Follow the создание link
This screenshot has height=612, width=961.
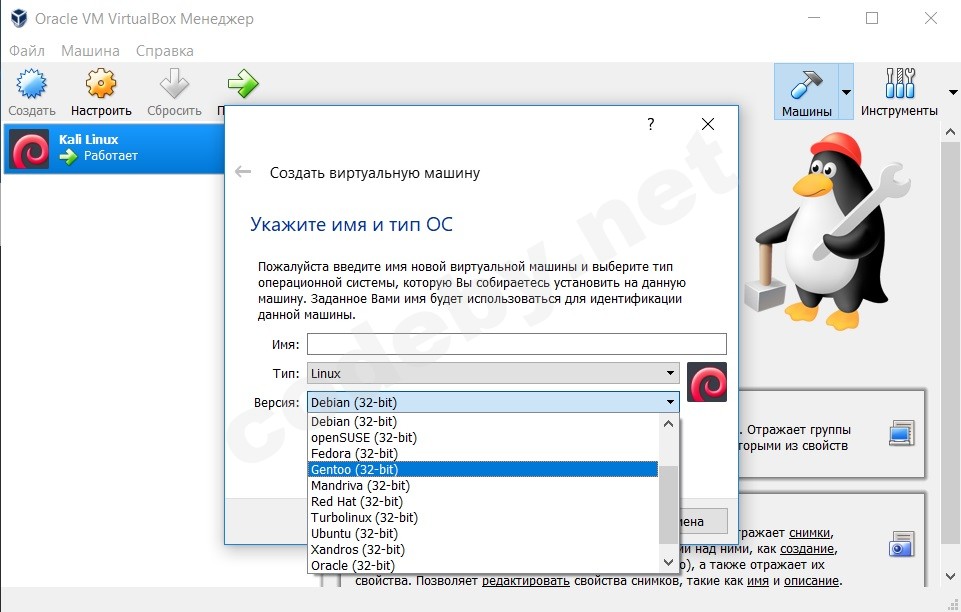pos(807,548)
